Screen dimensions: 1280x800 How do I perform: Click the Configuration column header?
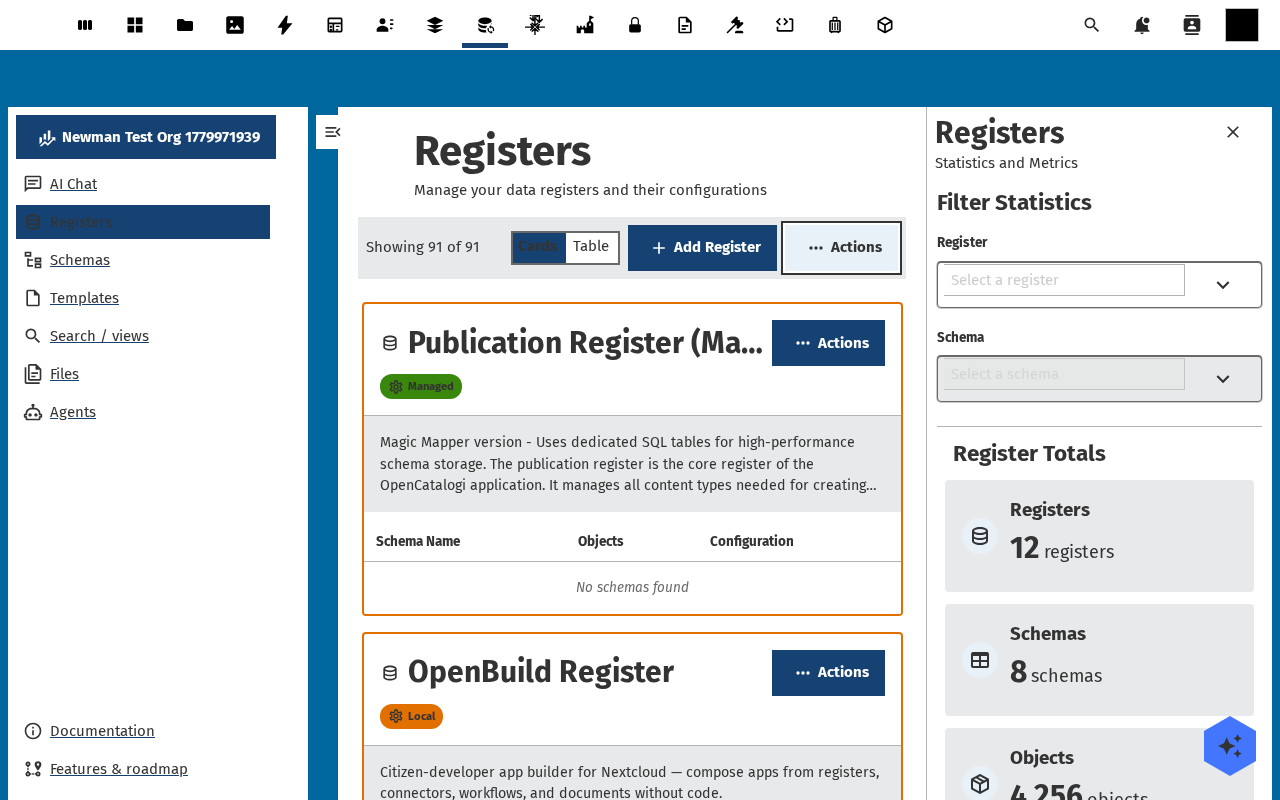pos(752,541)
